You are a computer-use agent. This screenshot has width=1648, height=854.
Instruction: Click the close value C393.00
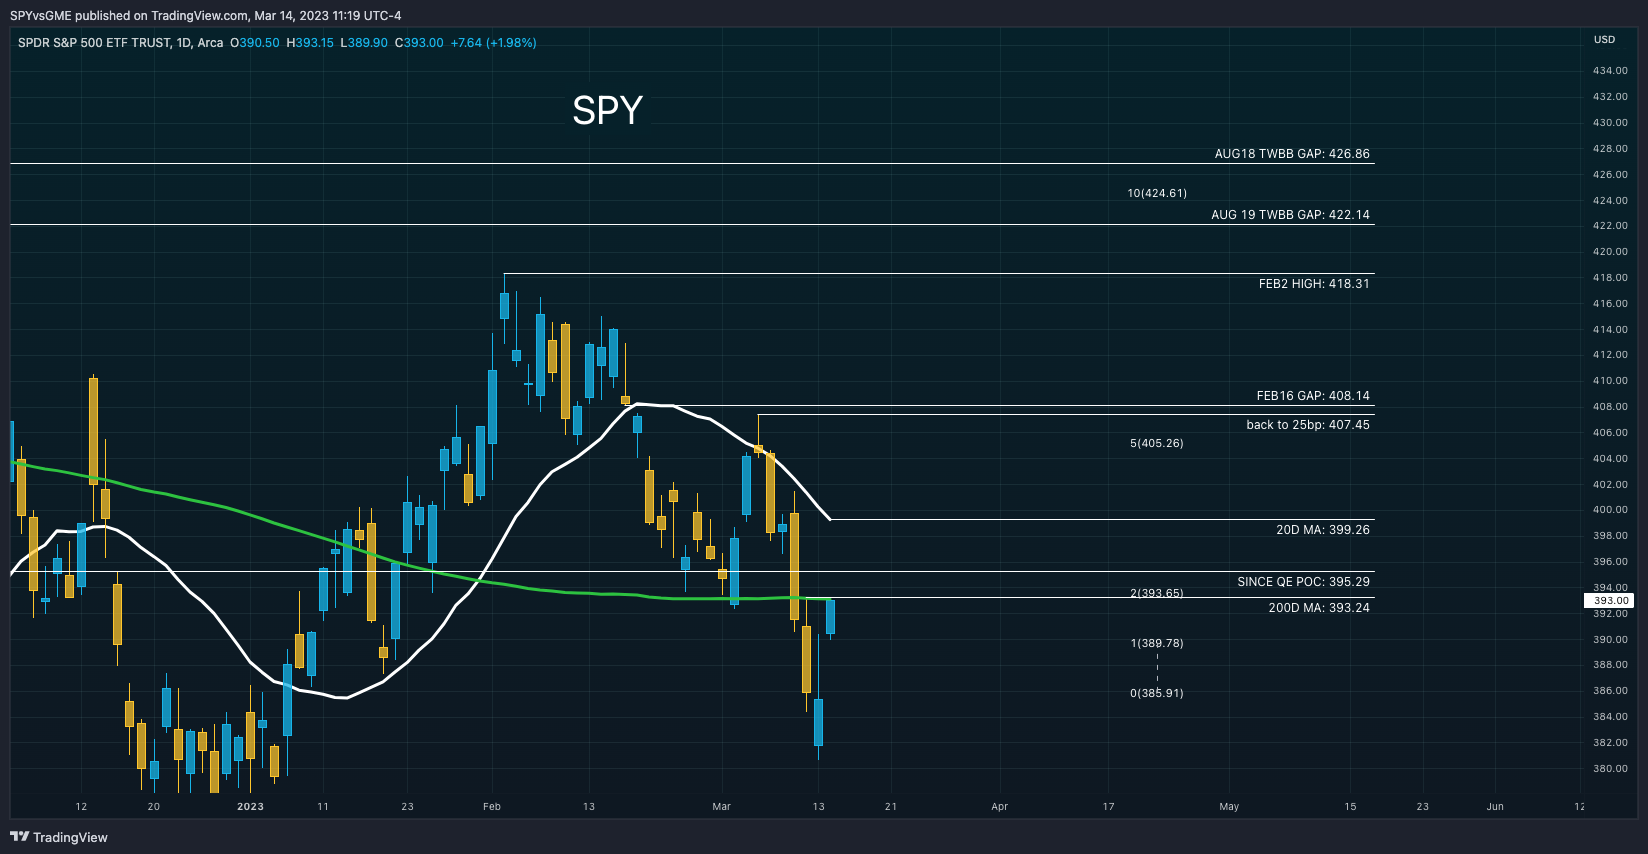click(x=419, y=43)
